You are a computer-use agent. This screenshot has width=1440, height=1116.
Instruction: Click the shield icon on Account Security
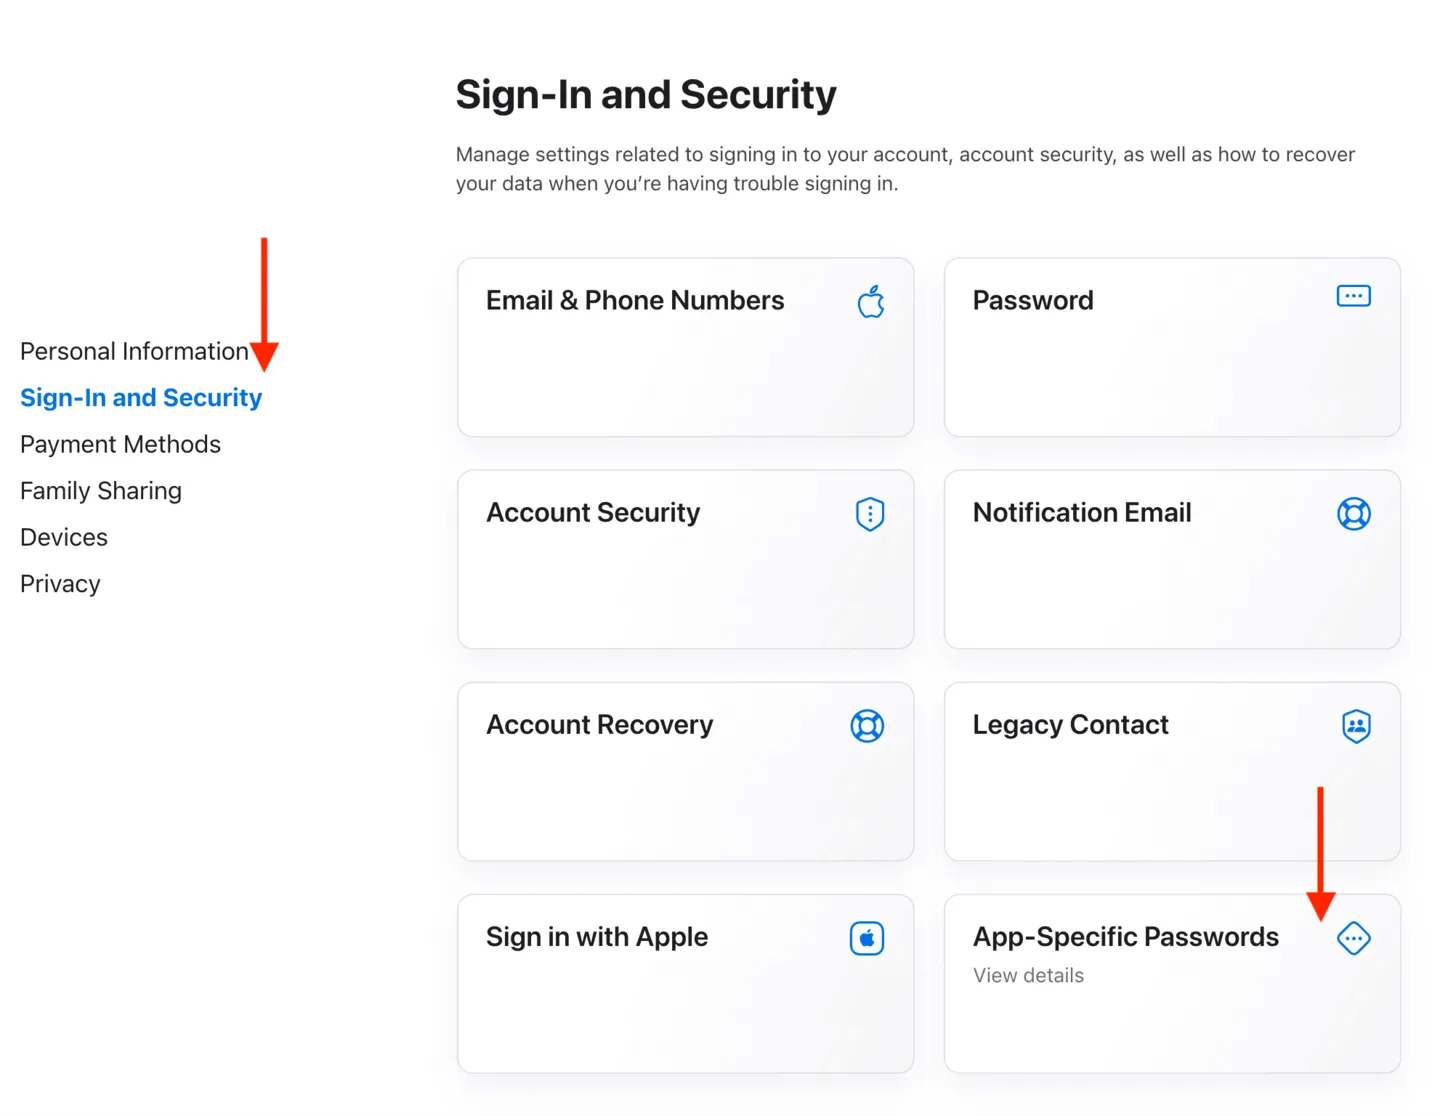(869, 513)
